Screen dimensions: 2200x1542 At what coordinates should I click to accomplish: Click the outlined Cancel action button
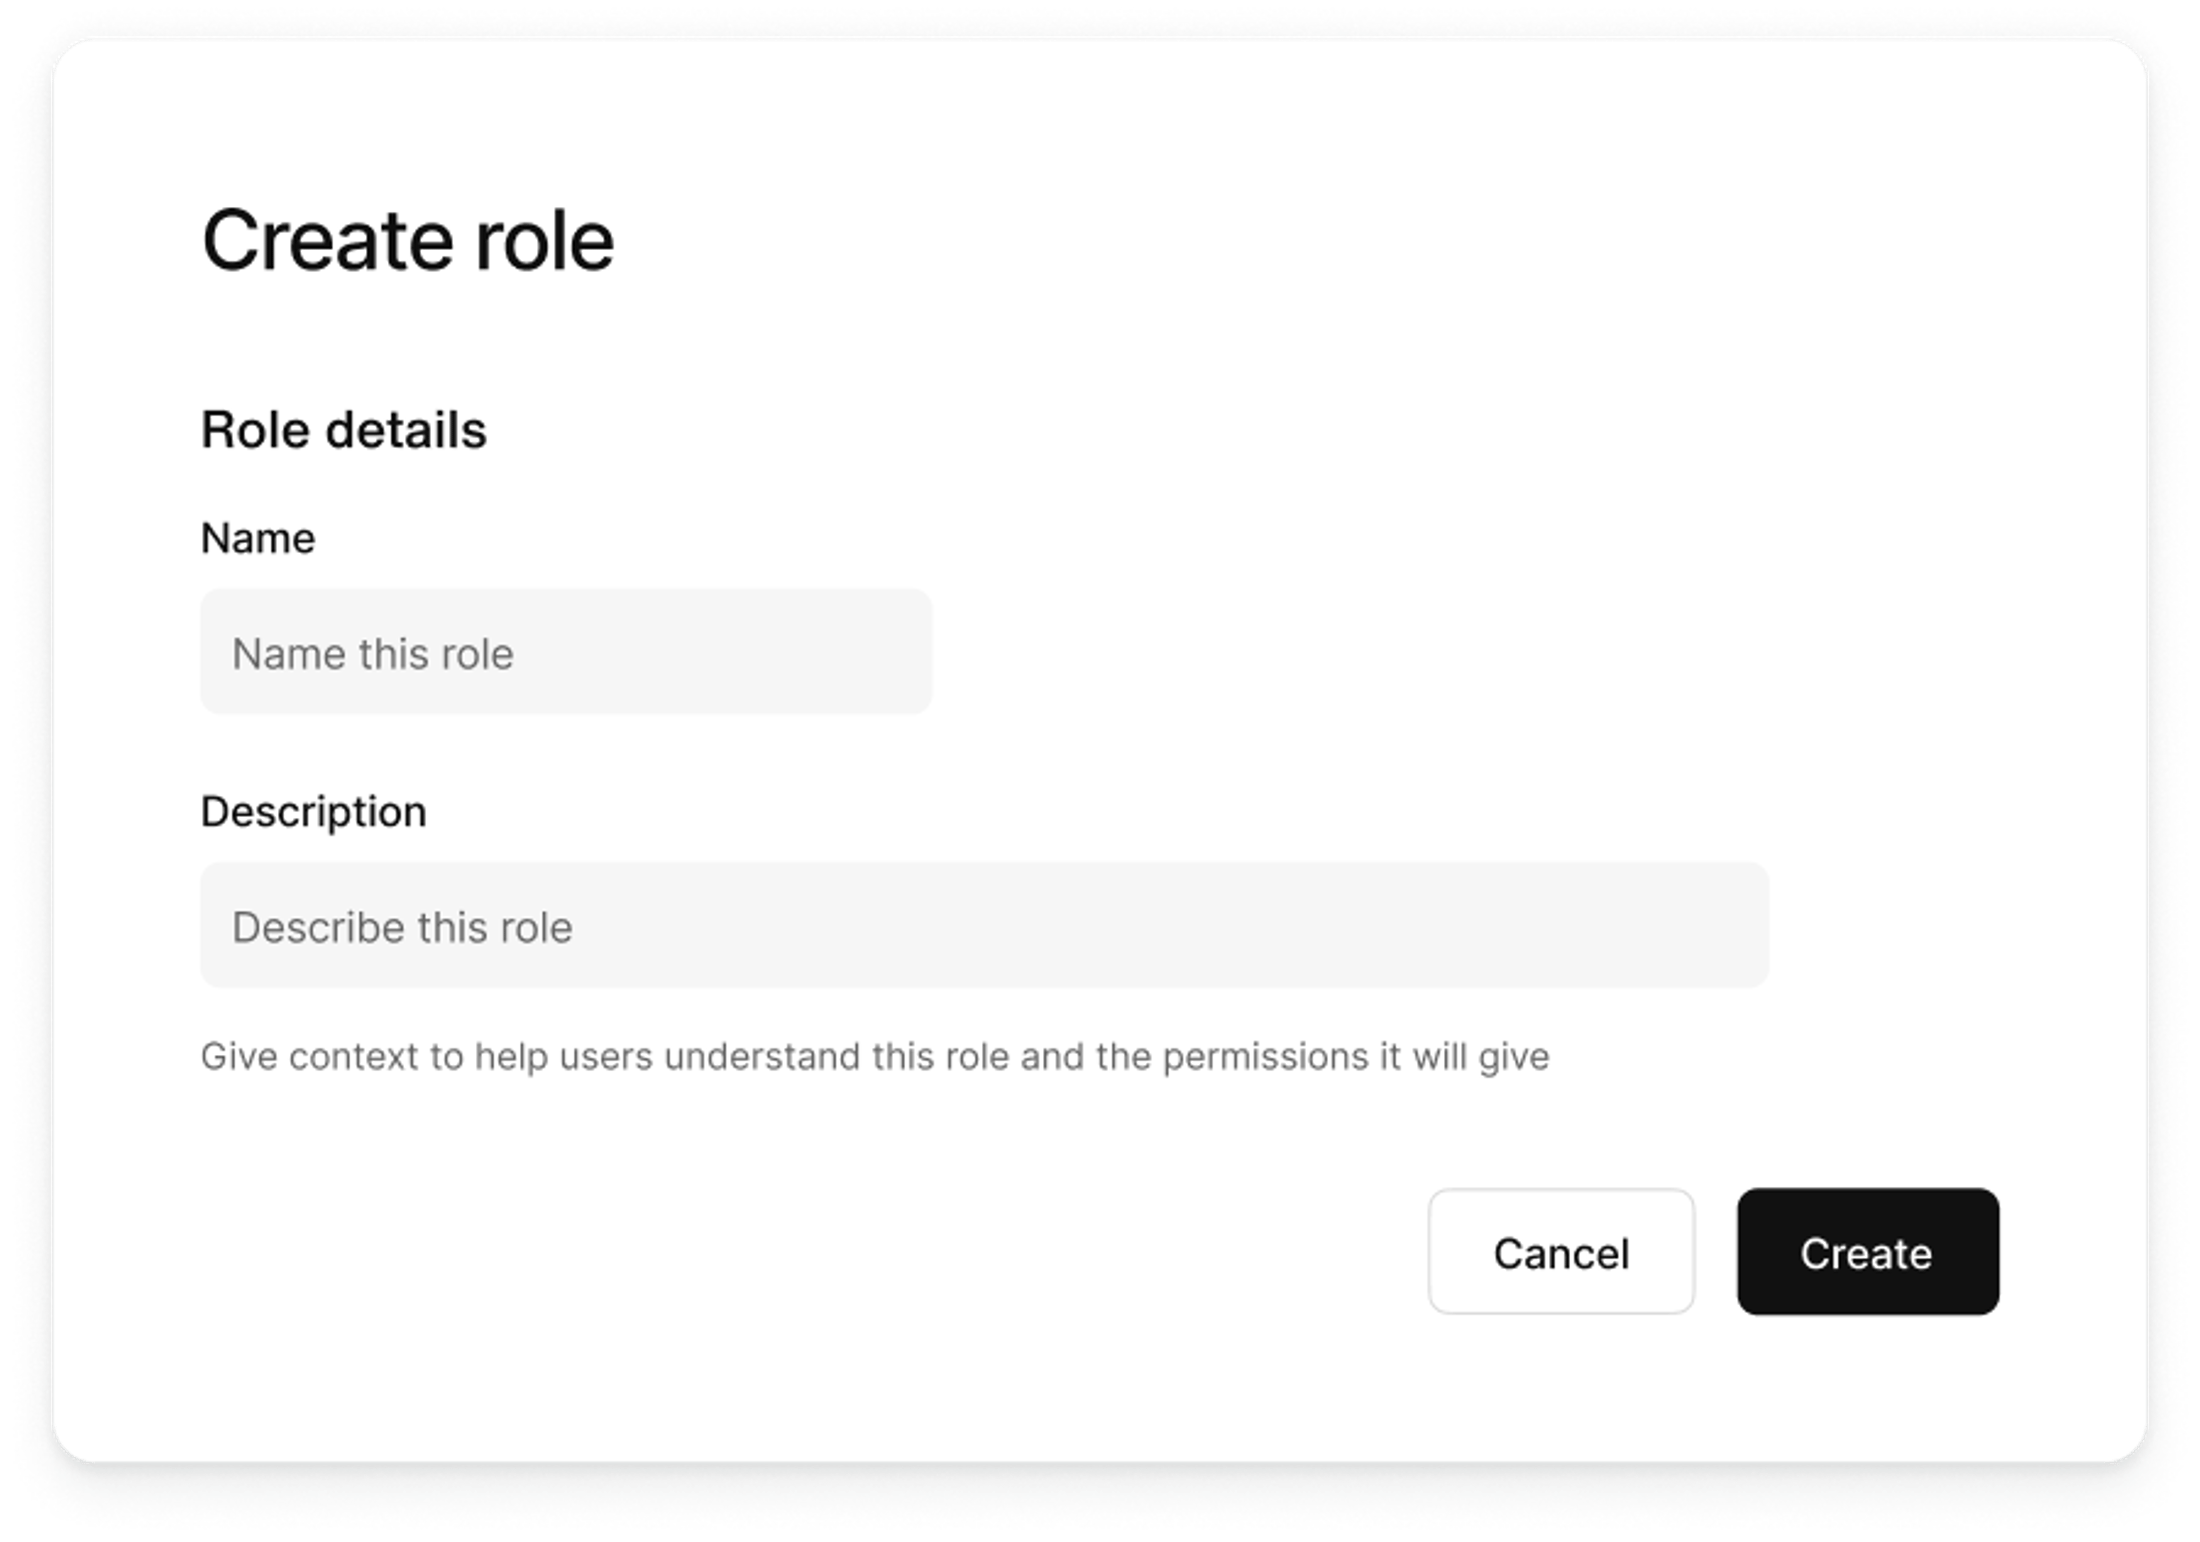pos(1561,1252)
